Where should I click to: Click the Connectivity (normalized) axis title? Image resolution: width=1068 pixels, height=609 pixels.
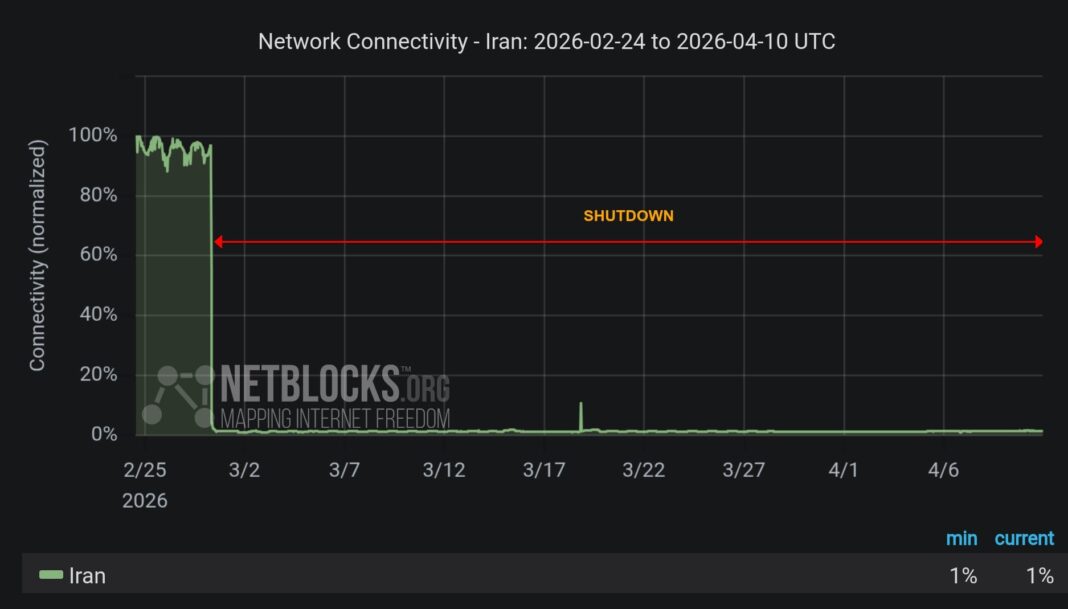[38, 256]
